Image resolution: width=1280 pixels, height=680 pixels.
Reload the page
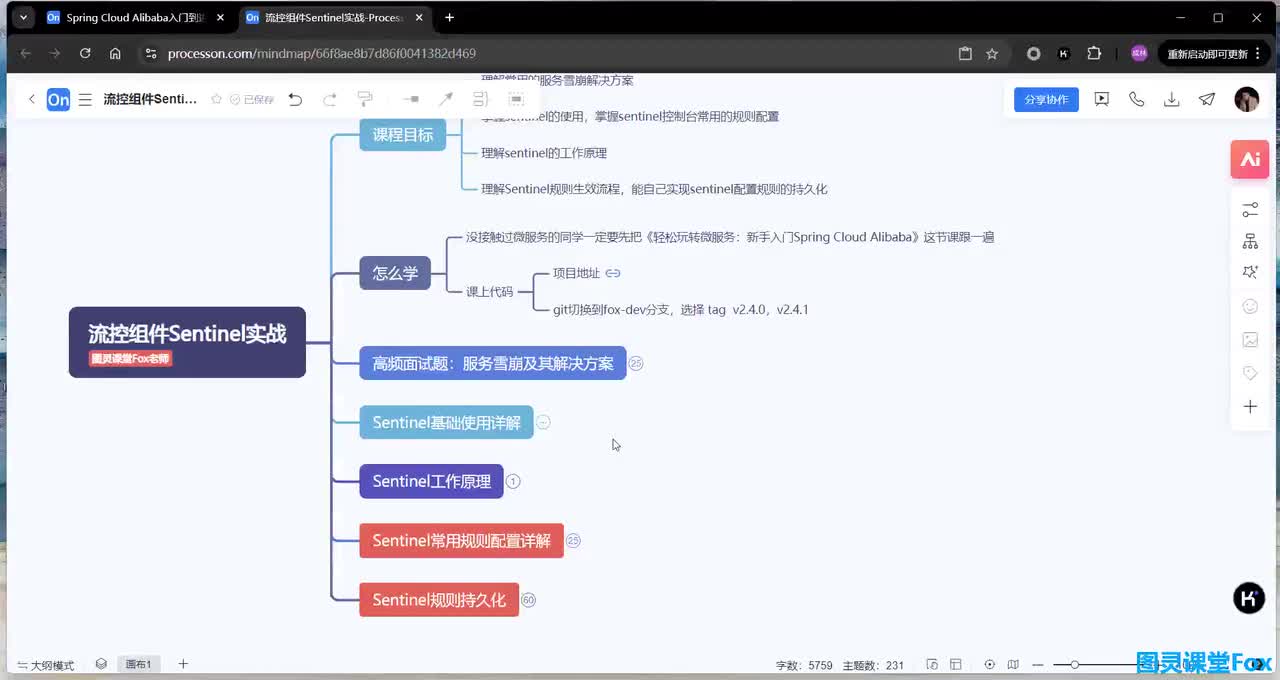pos(85,54)
